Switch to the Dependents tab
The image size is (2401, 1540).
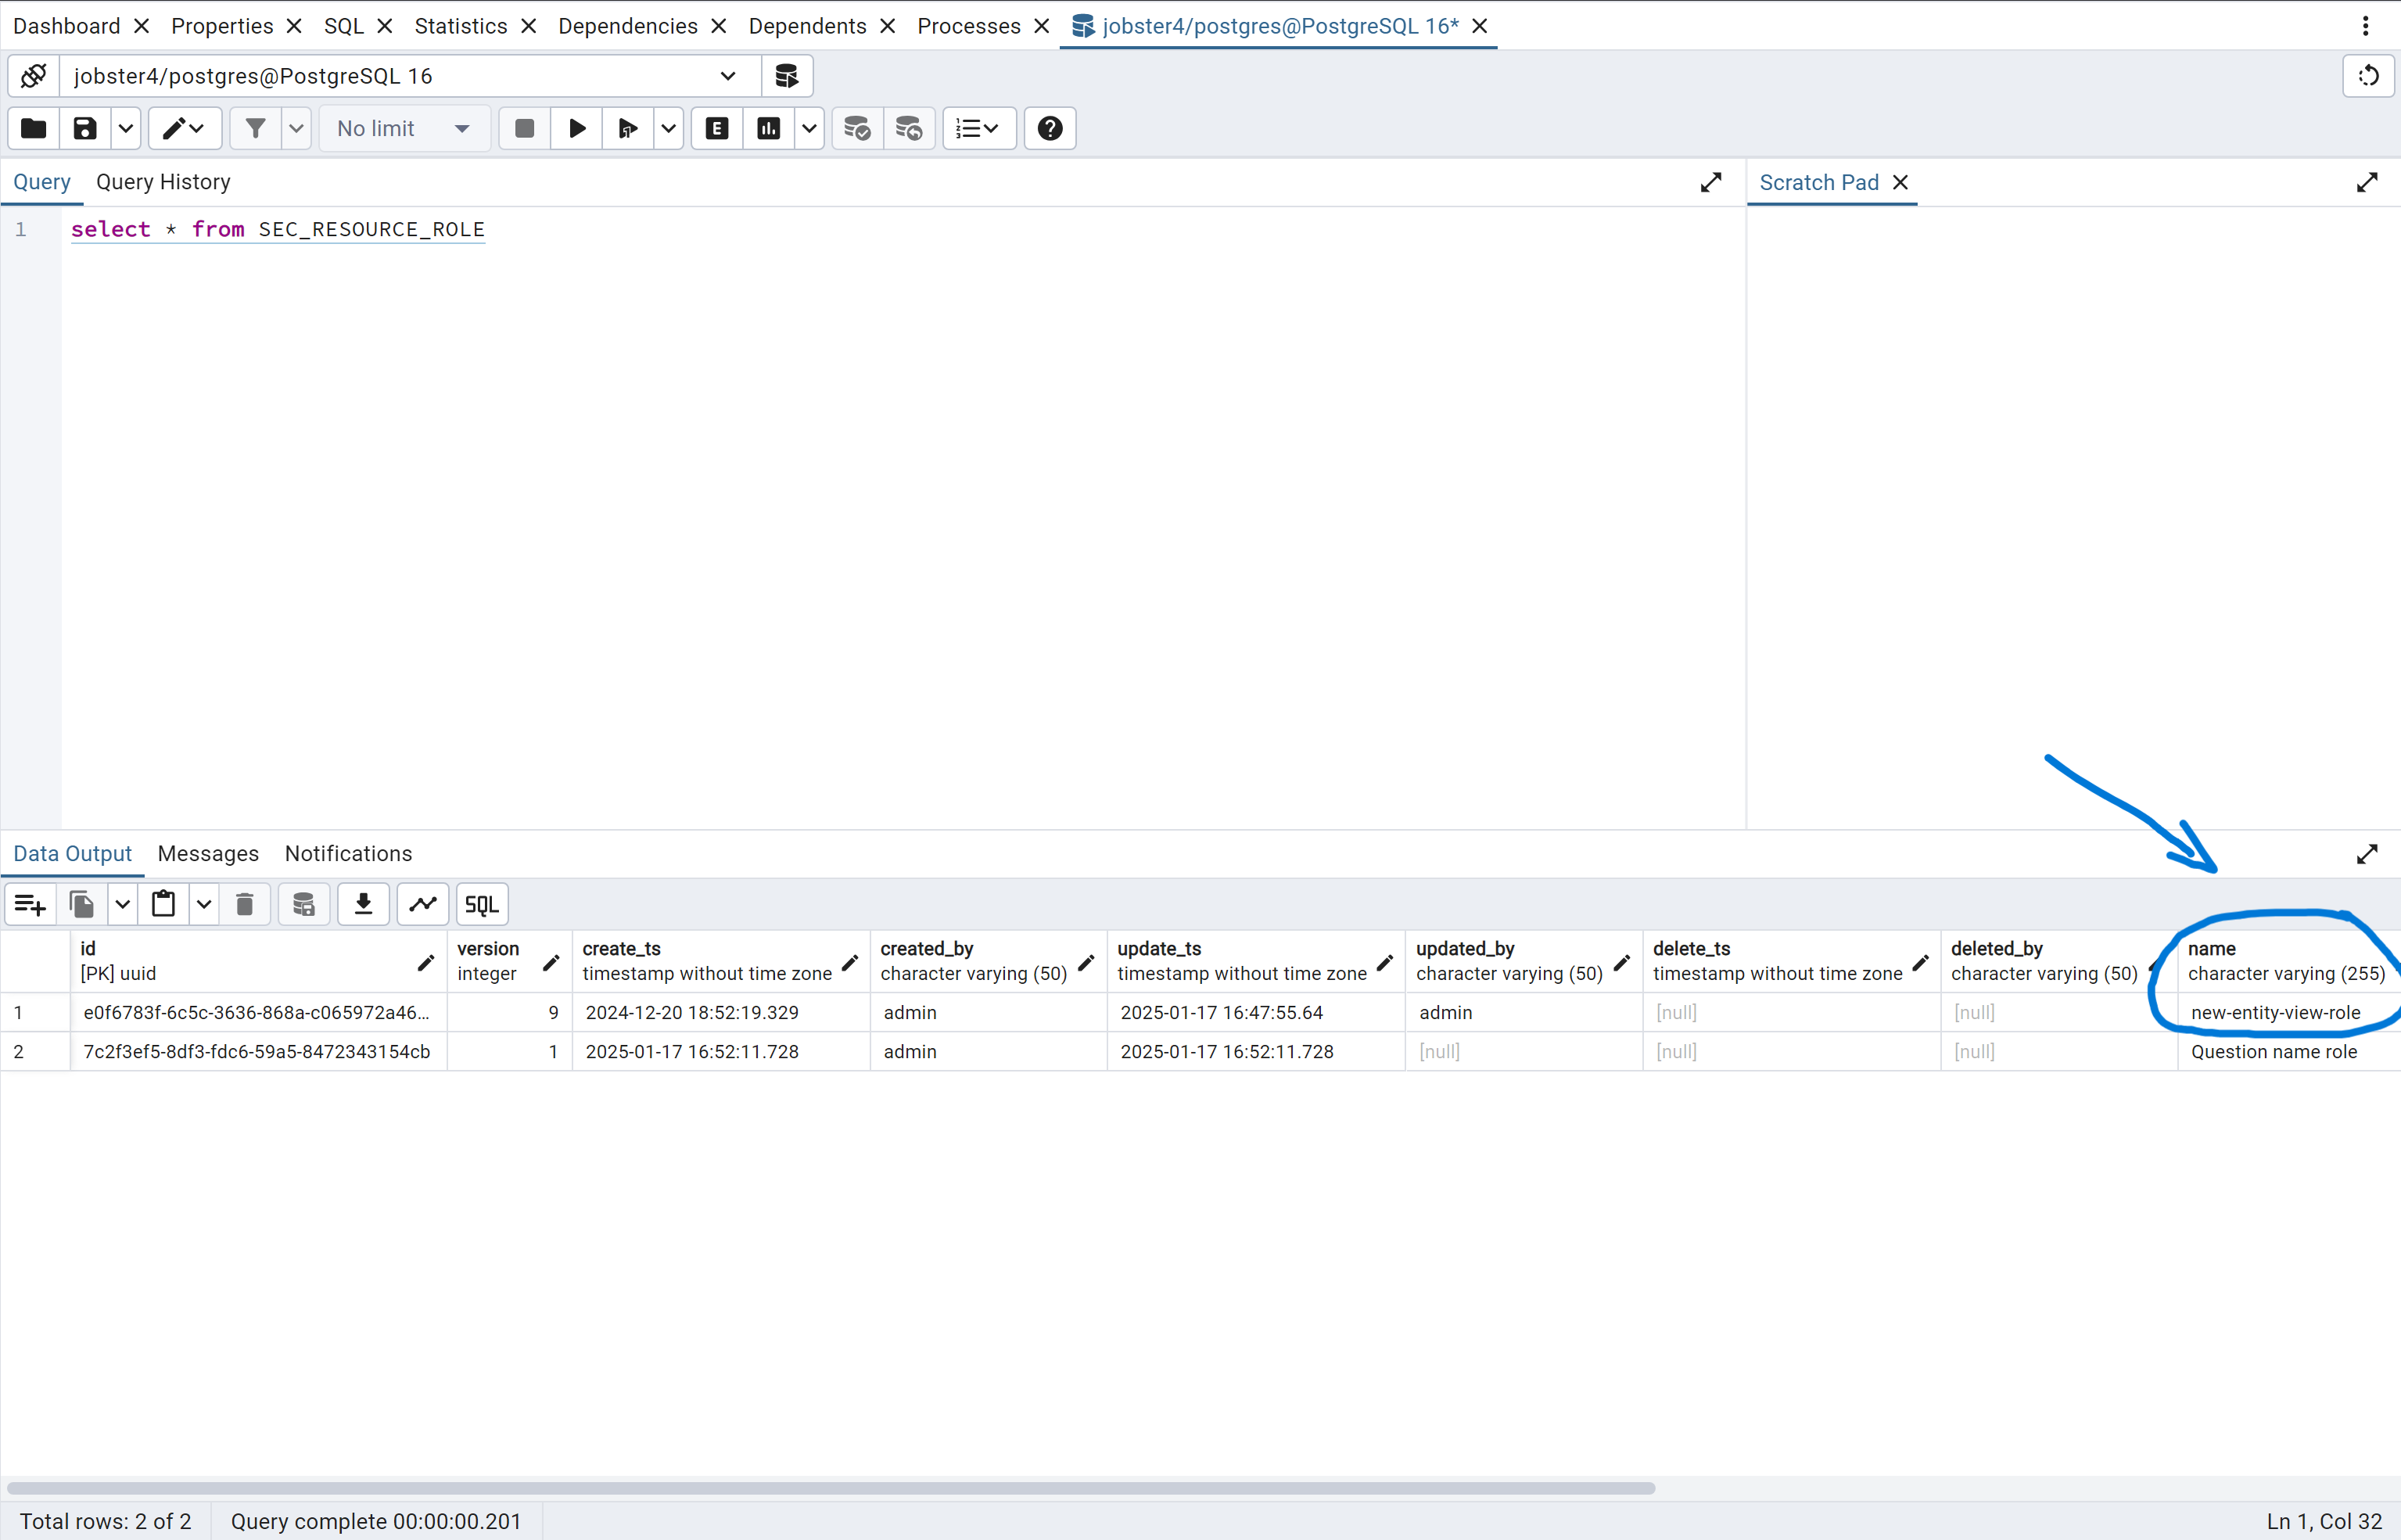click(807, 26)
